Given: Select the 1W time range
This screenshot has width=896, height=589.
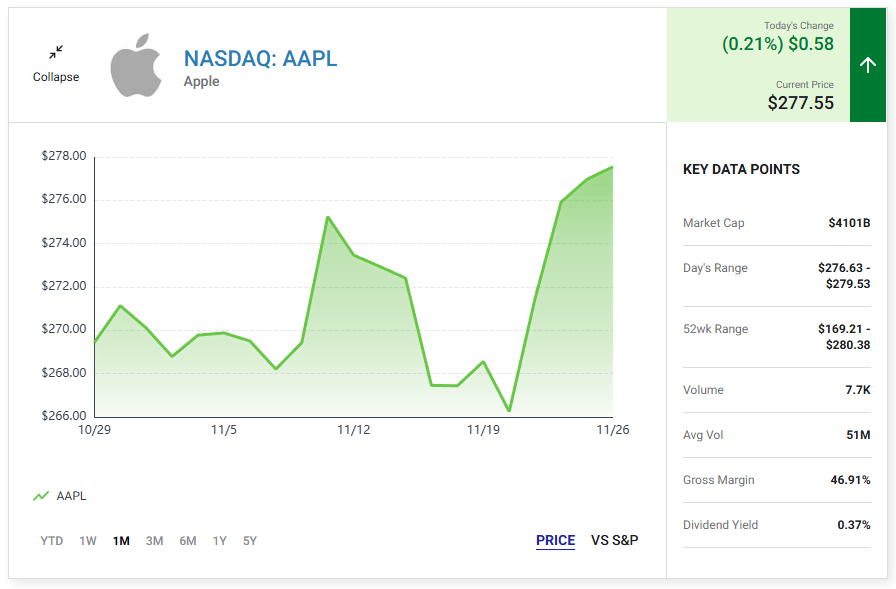Looking at the screenshot, I should (x=88, y=540).
